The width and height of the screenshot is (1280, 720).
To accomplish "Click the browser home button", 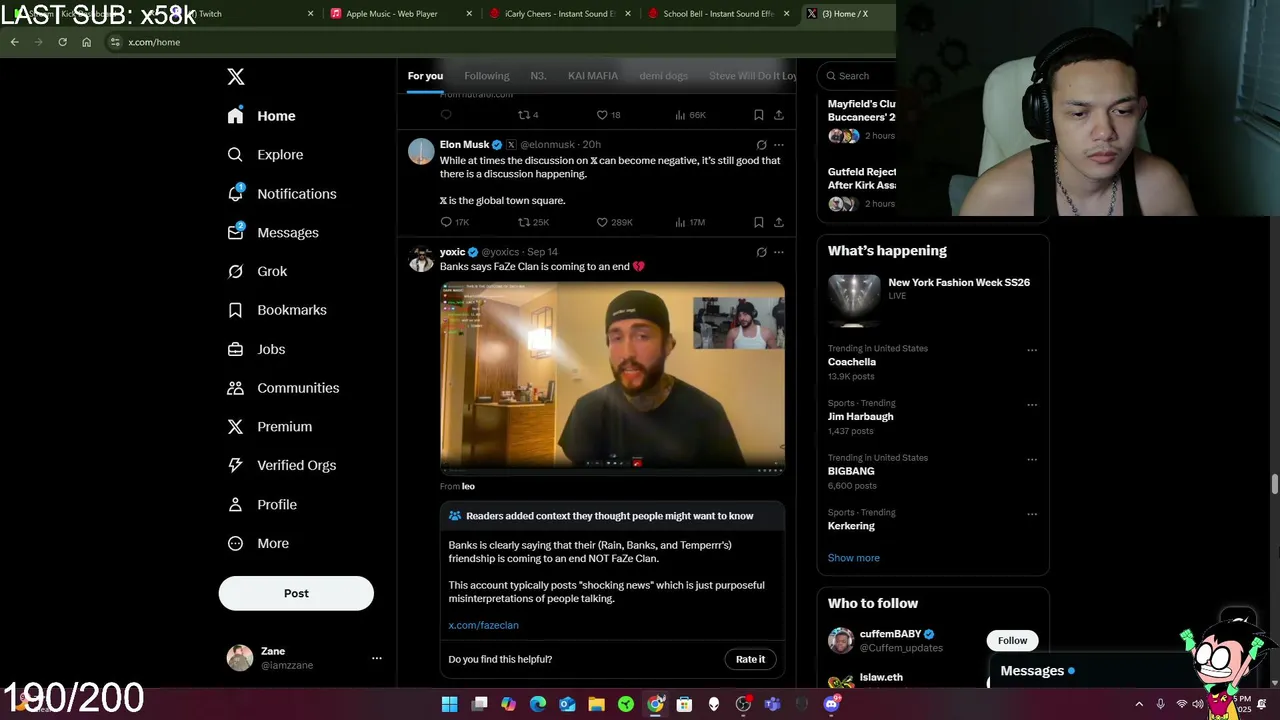I will point(86,42).
